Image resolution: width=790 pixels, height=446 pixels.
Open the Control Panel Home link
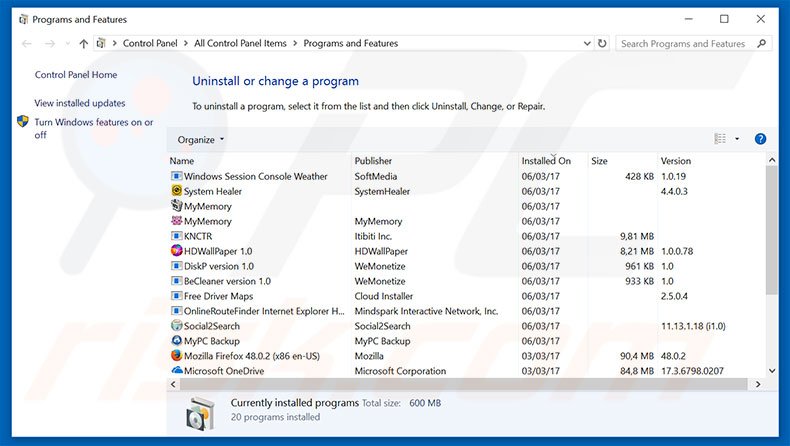tap(76, 75)
